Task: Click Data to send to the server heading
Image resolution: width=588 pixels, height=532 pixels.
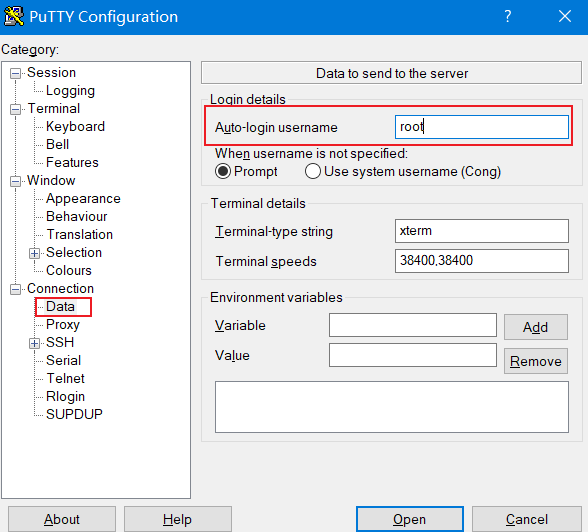Action: pos(392,73)
